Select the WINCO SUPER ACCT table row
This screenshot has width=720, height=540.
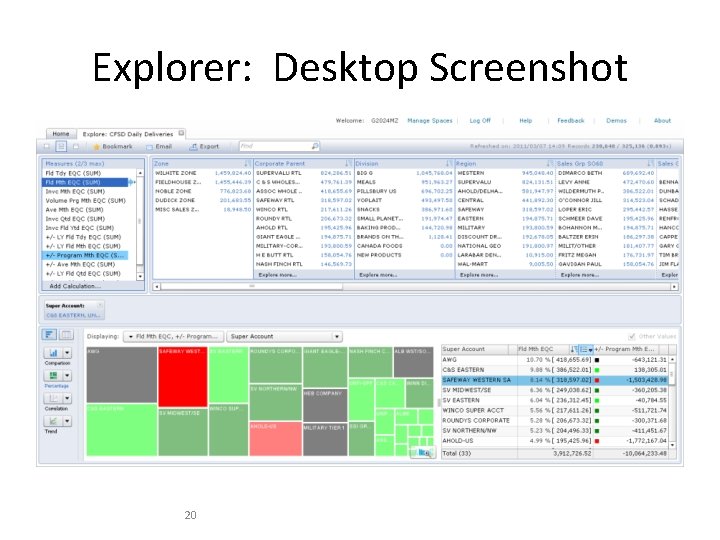pyautogui.click(x=555, y=411)
